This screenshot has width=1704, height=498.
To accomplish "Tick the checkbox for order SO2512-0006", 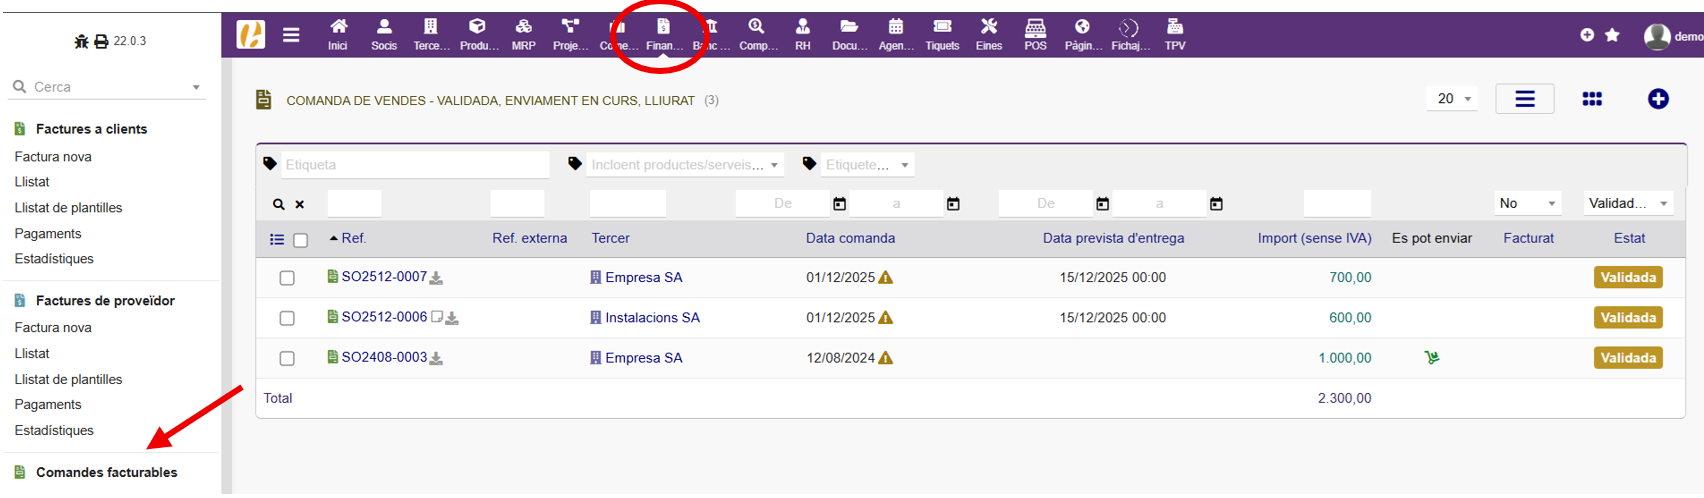I will coord(287,318).
